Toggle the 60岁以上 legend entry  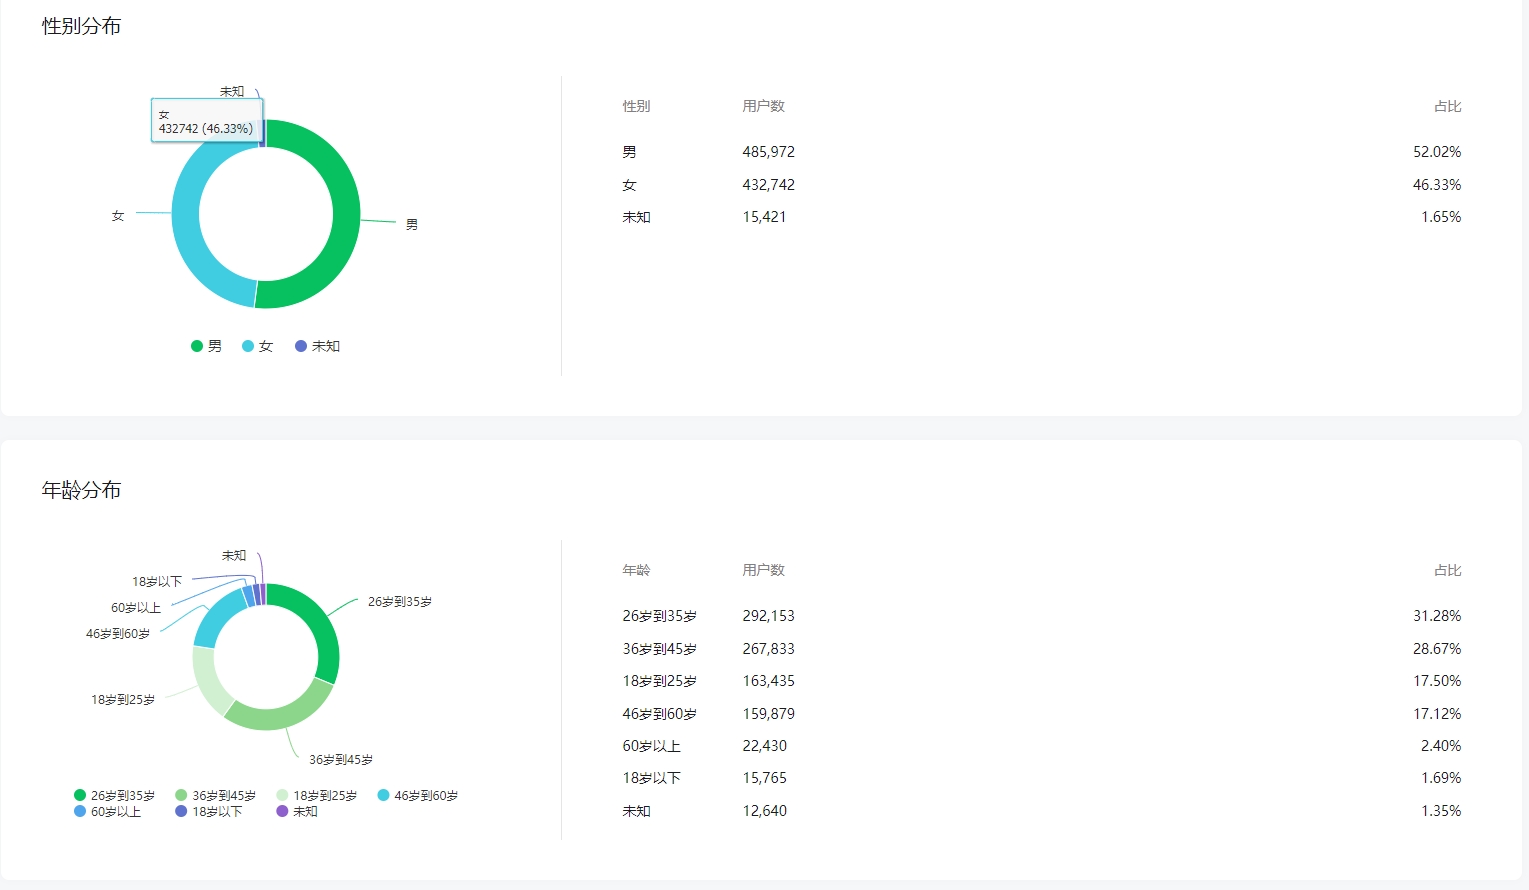point(108,812)
